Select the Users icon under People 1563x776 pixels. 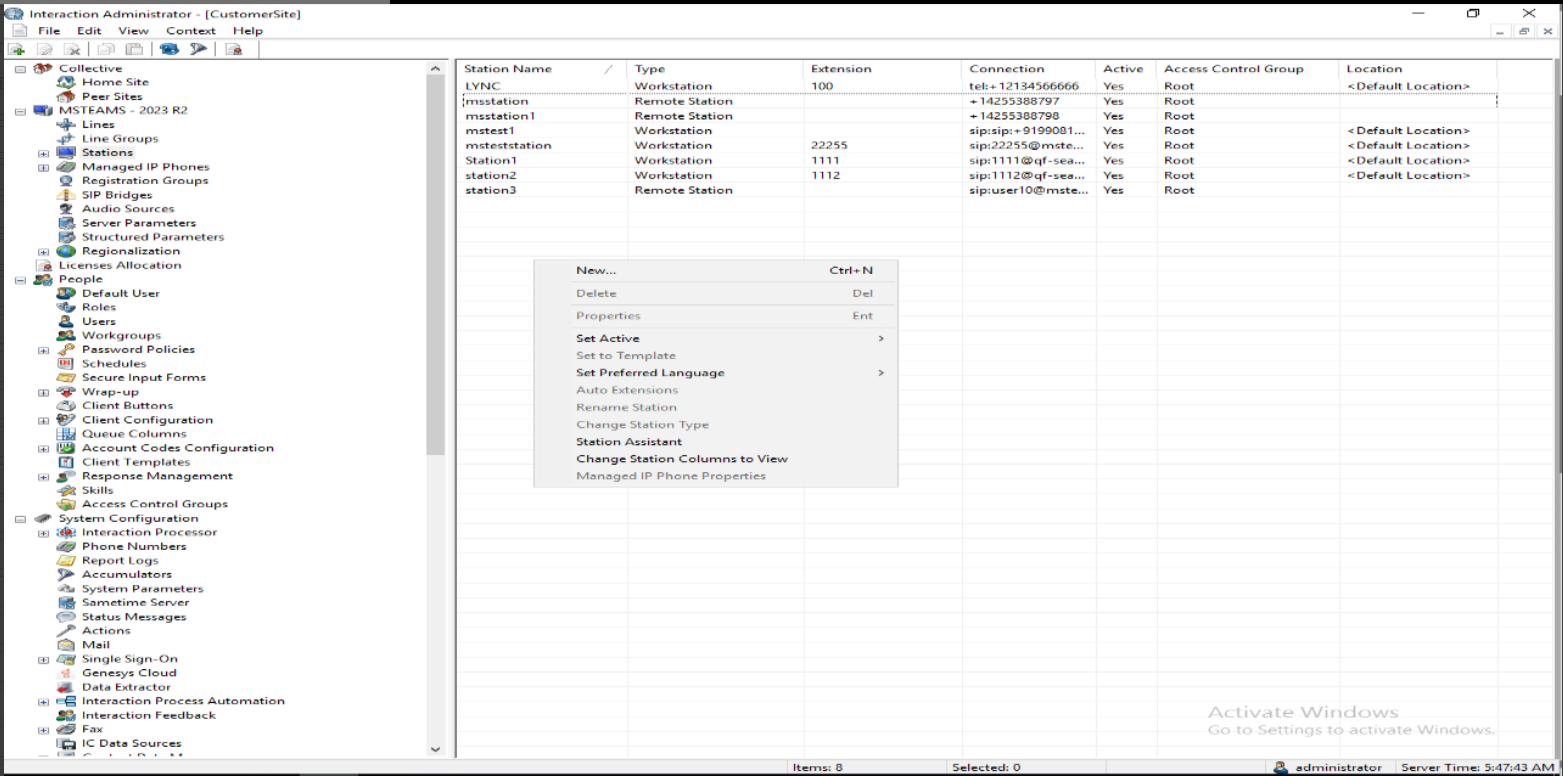67,321
